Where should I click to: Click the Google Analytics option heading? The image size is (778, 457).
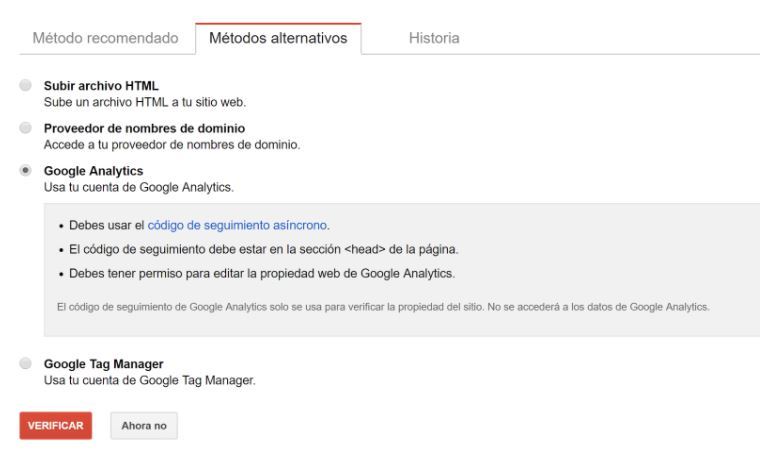click(x=93, y=171)
